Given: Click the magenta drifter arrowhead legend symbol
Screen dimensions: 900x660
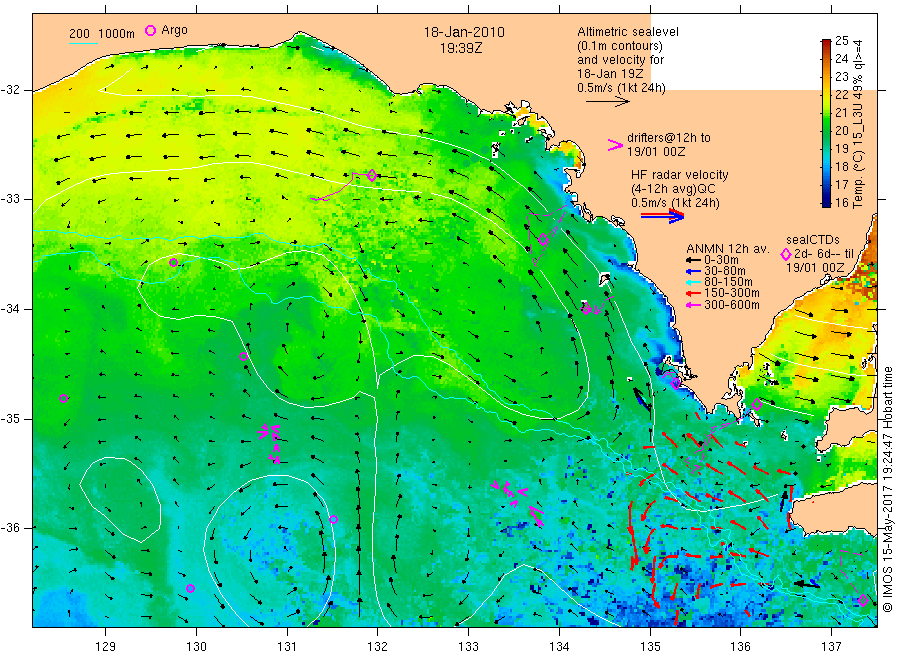Looking at the screenshot, I should tap(615, 145).
